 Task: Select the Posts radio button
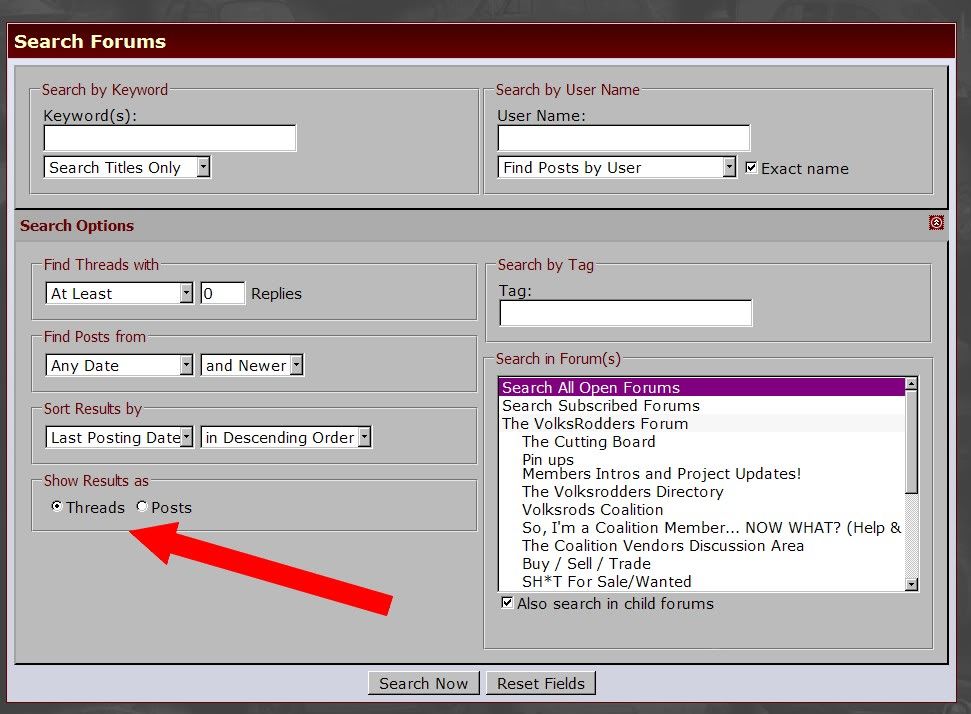coord(142,506)
